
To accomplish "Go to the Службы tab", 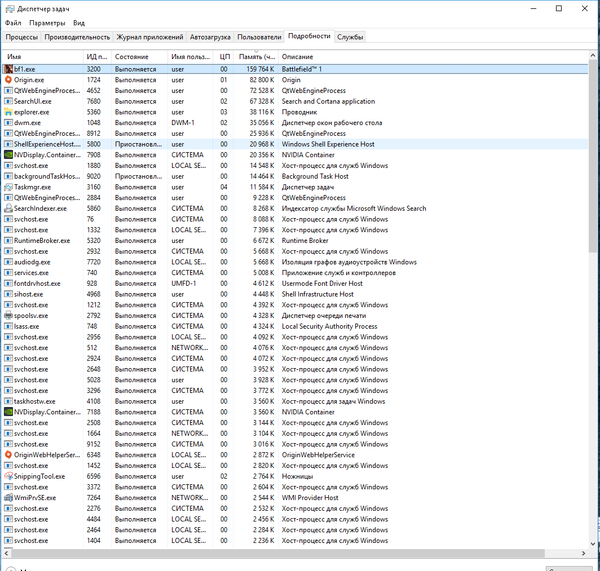I will pyautogui.click(x=350, y=37).
